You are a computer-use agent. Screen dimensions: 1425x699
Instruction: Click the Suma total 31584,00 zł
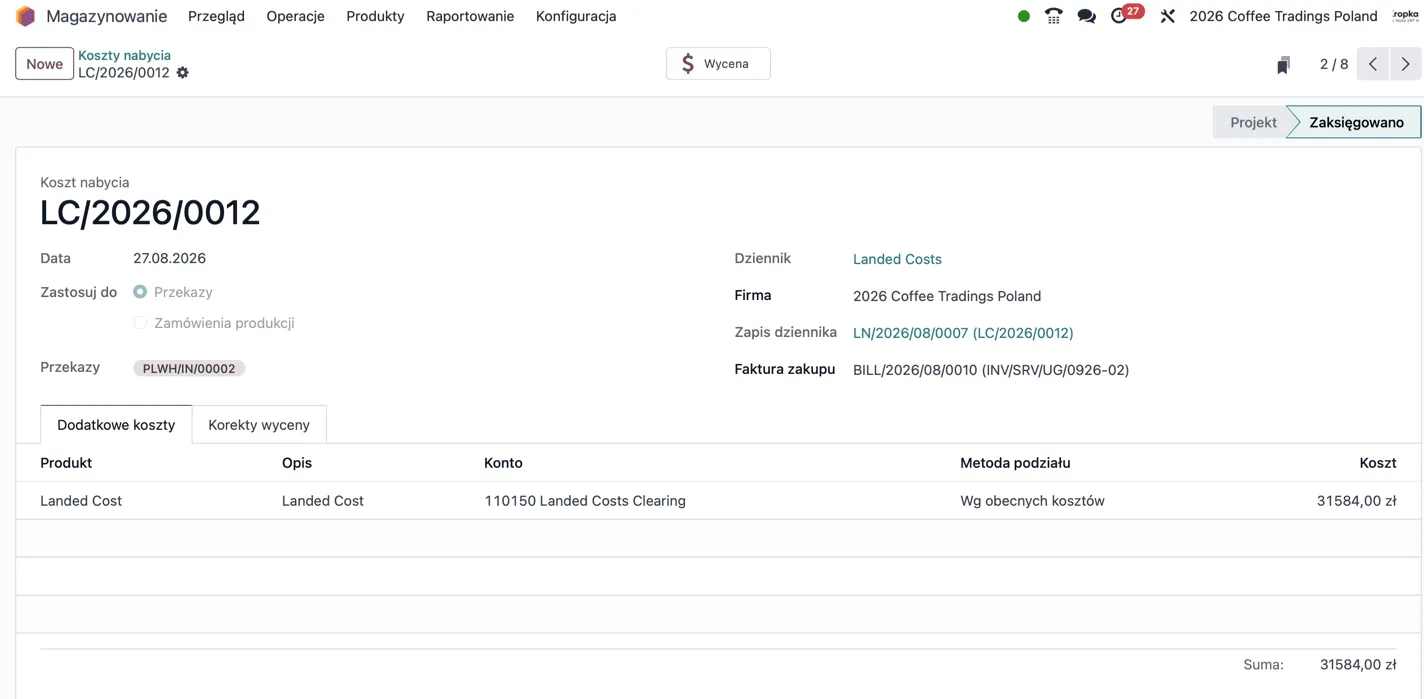[x=1358, y=665]
